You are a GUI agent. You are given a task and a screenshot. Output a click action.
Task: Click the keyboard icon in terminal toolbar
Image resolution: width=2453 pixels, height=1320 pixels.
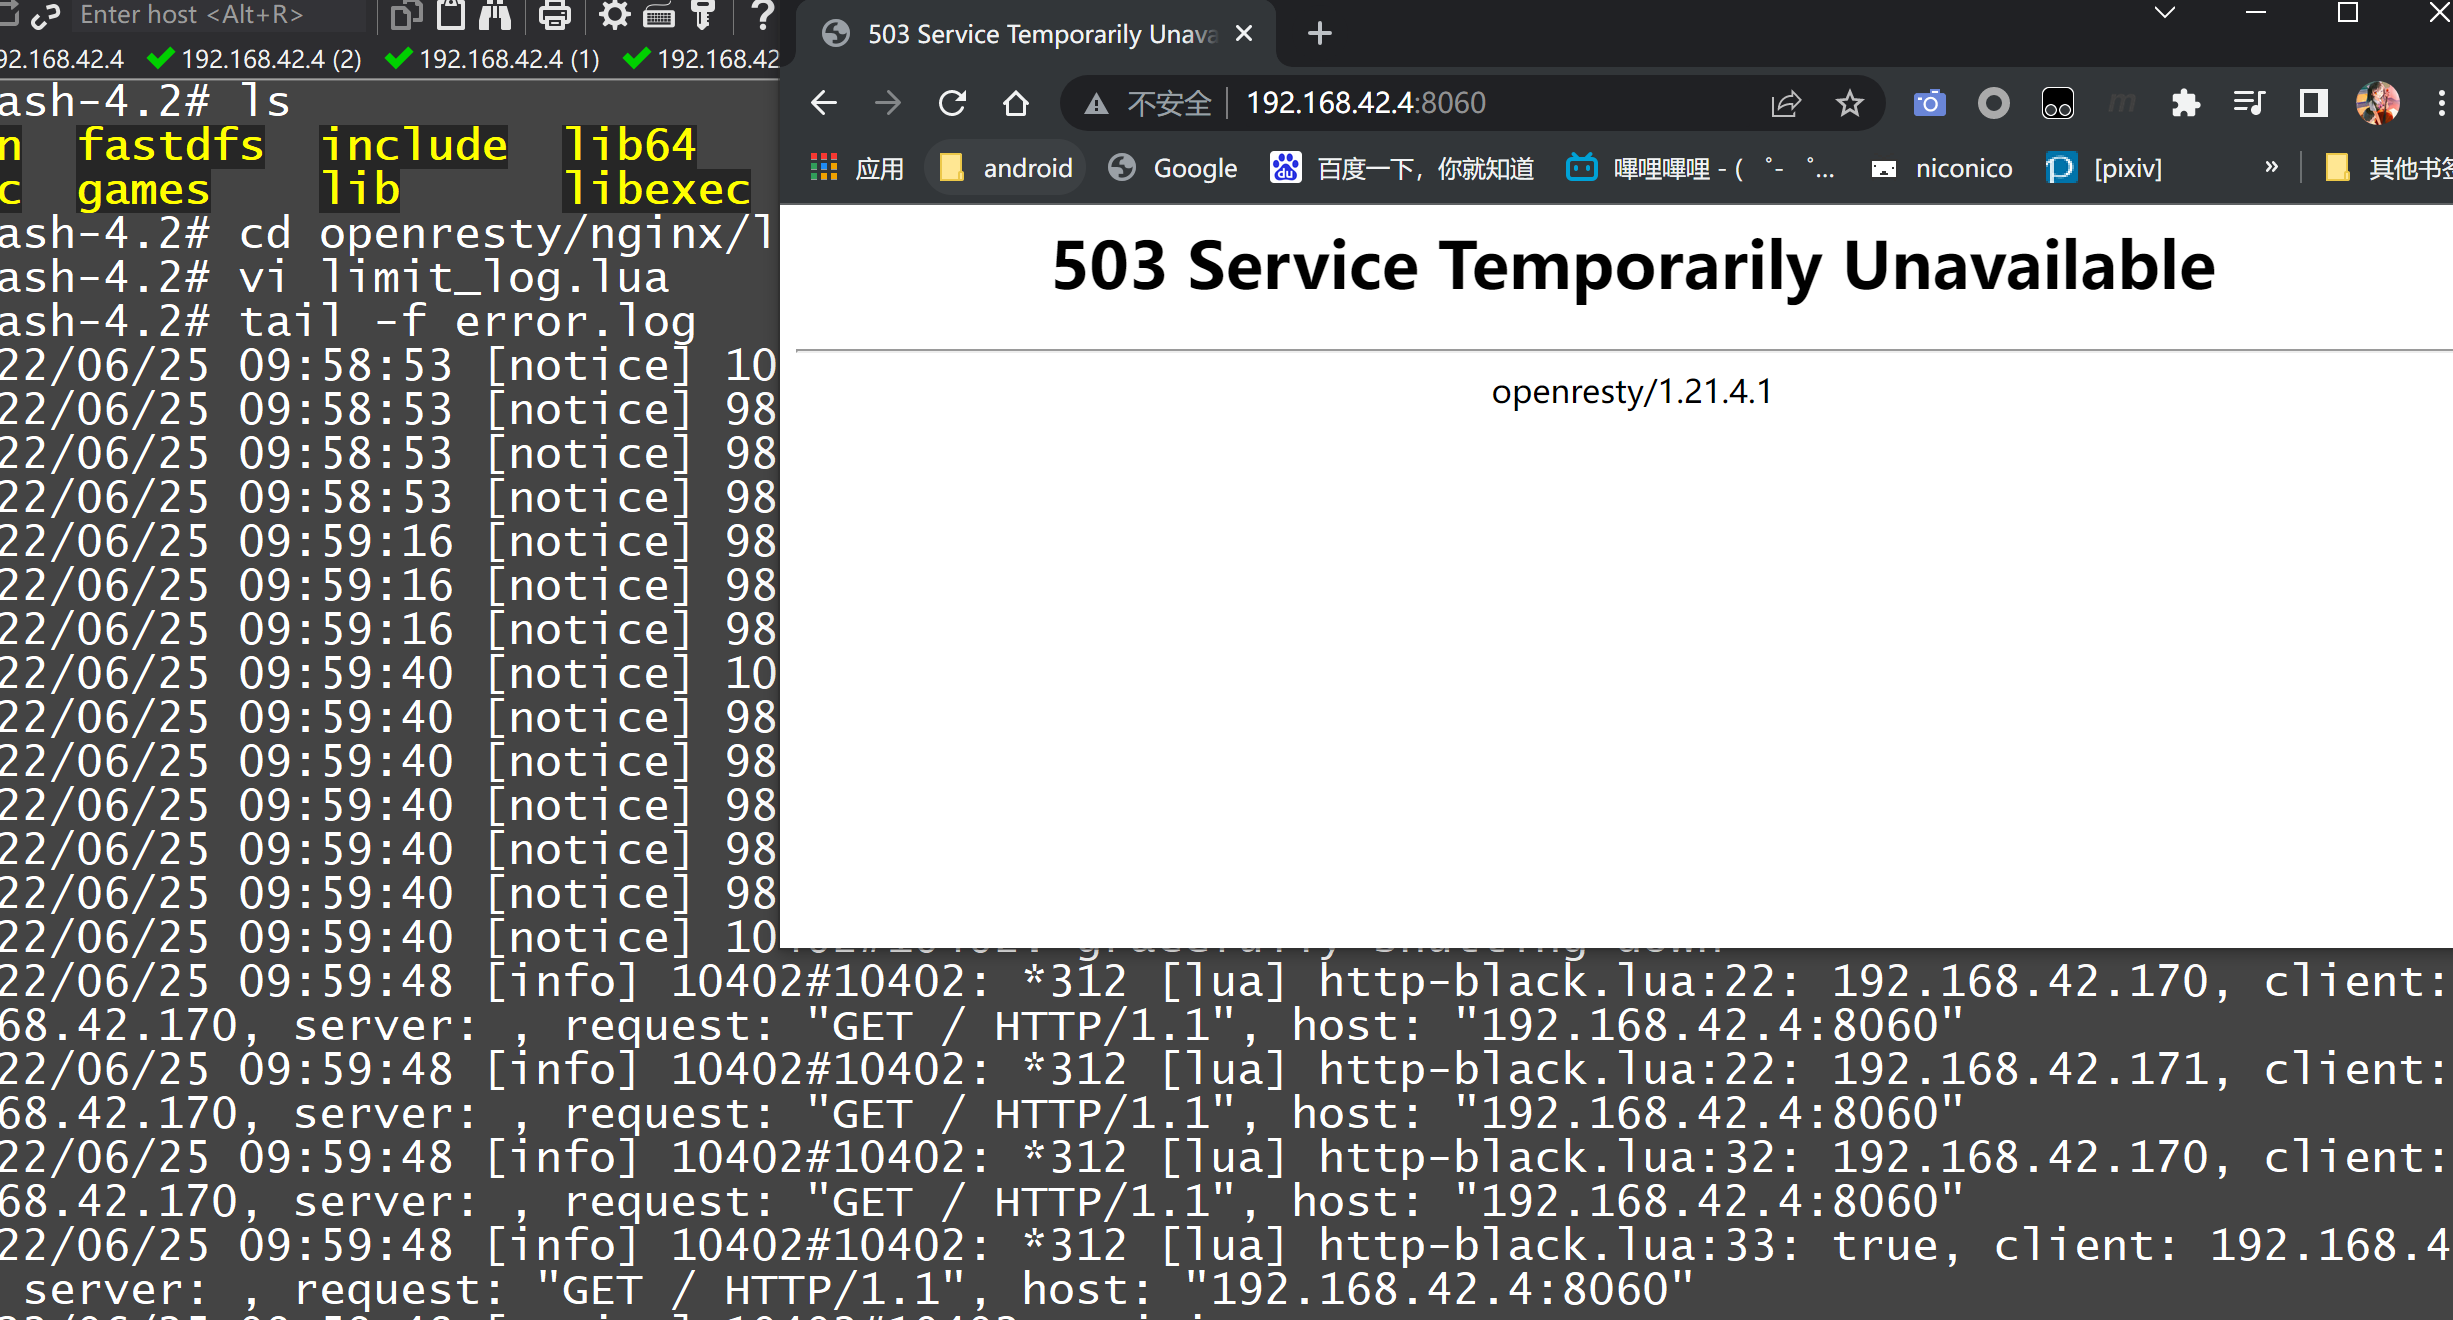click(x=659, y=15)
